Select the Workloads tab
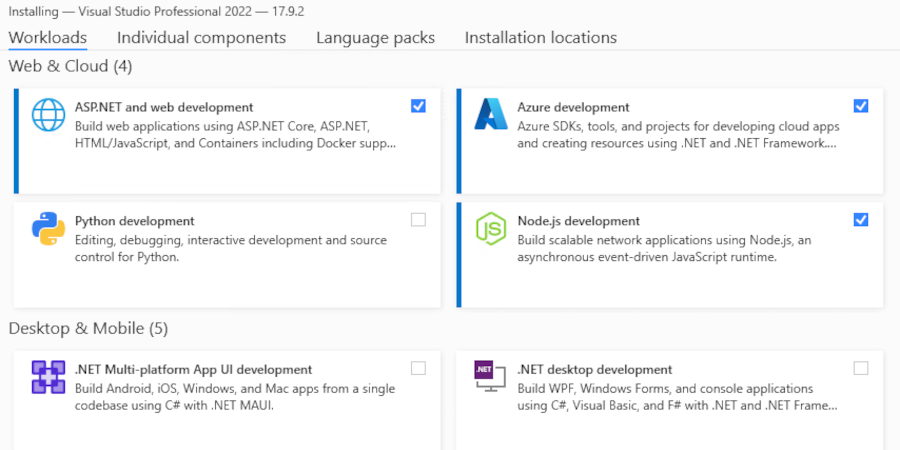This screenshot has width=900, height=450. point(47,38)
